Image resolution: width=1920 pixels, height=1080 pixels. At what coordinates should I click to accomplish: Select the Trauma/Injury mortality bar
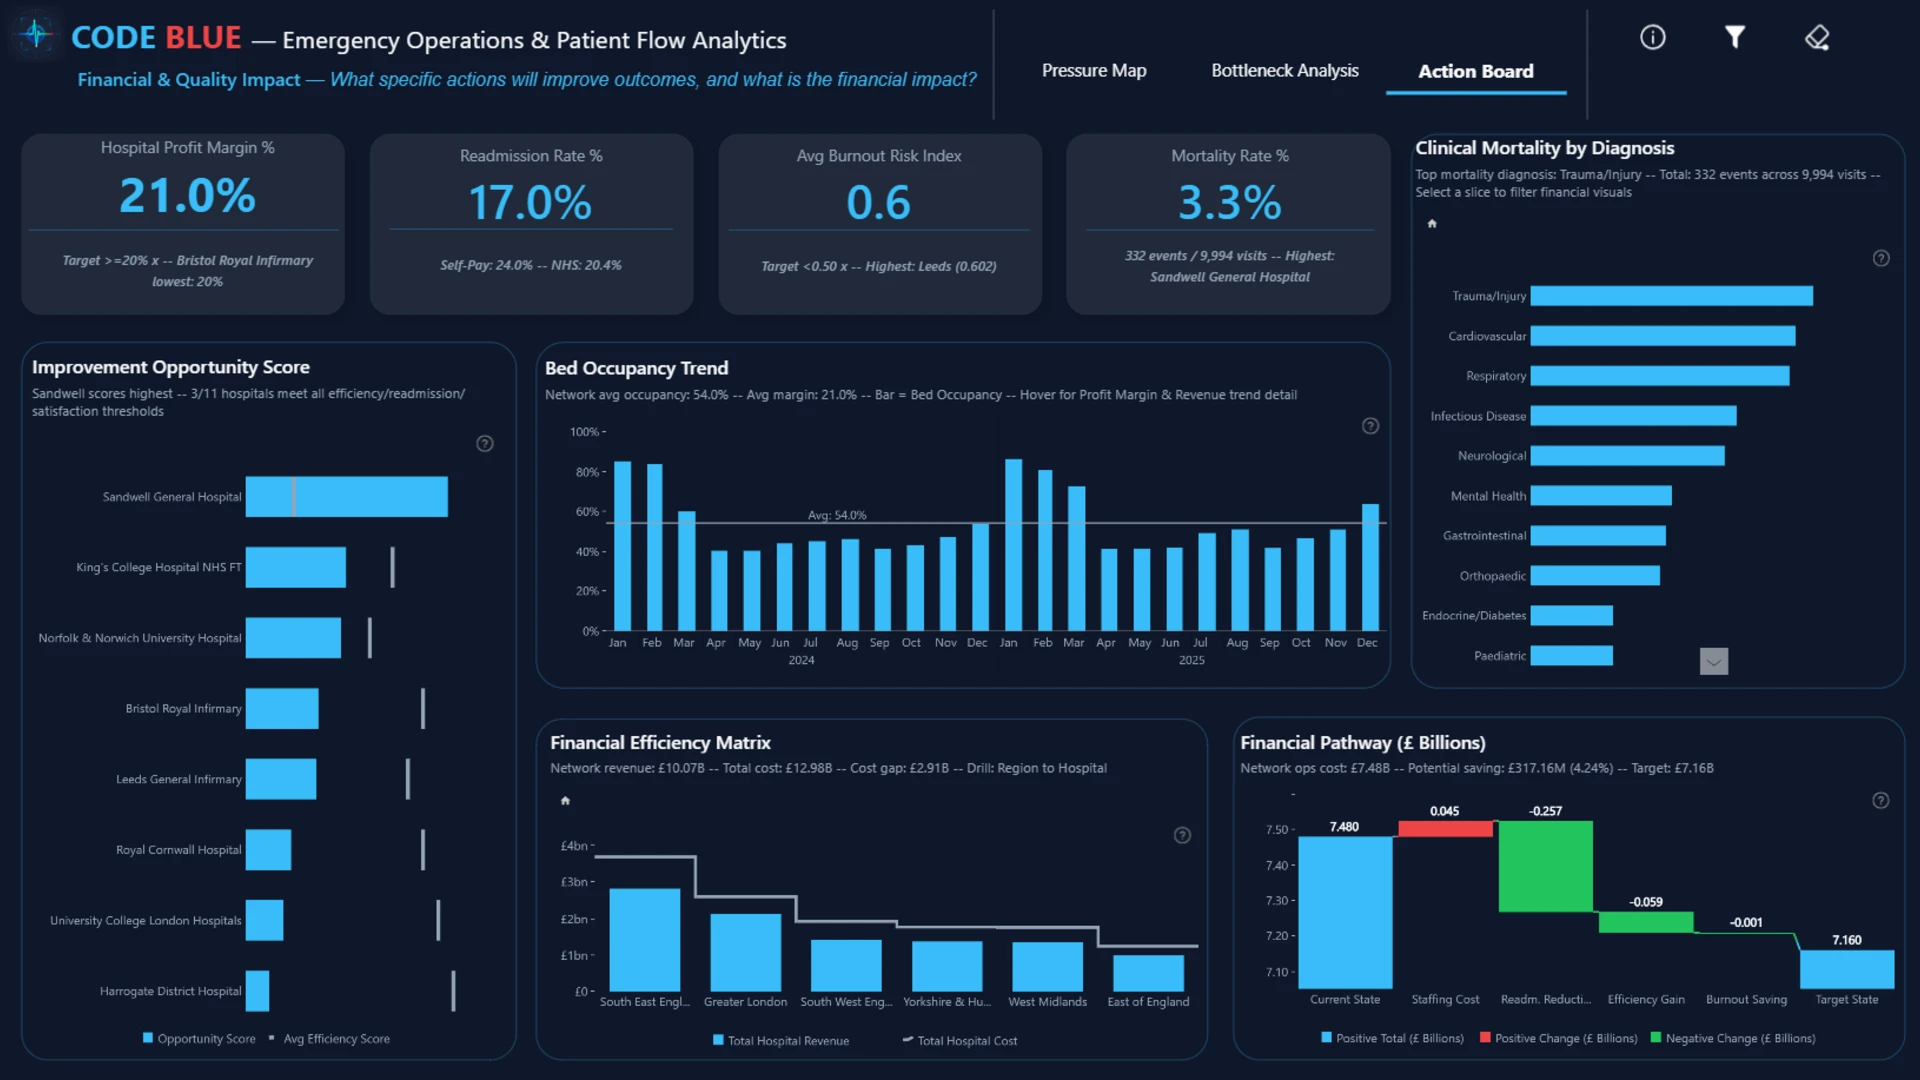coord(1672,296)
